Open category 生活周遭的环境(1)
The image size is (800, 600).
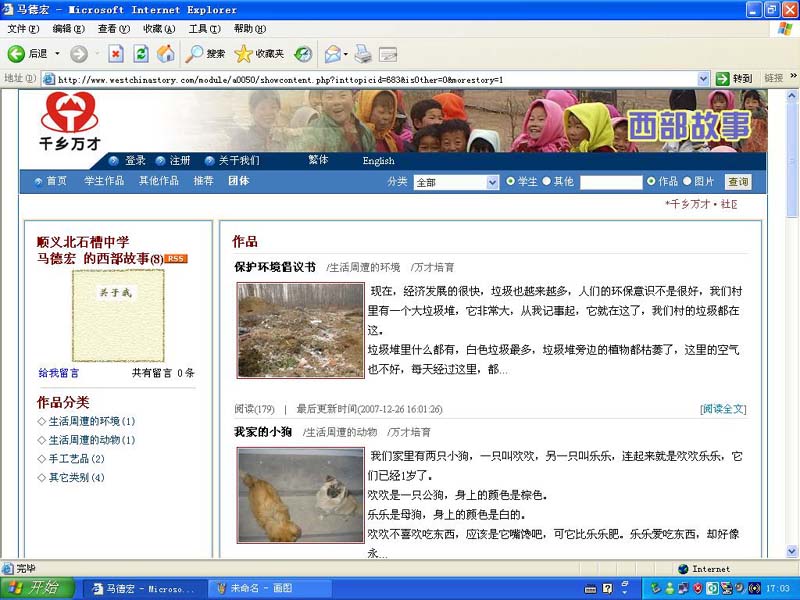[x=91, y=421]
